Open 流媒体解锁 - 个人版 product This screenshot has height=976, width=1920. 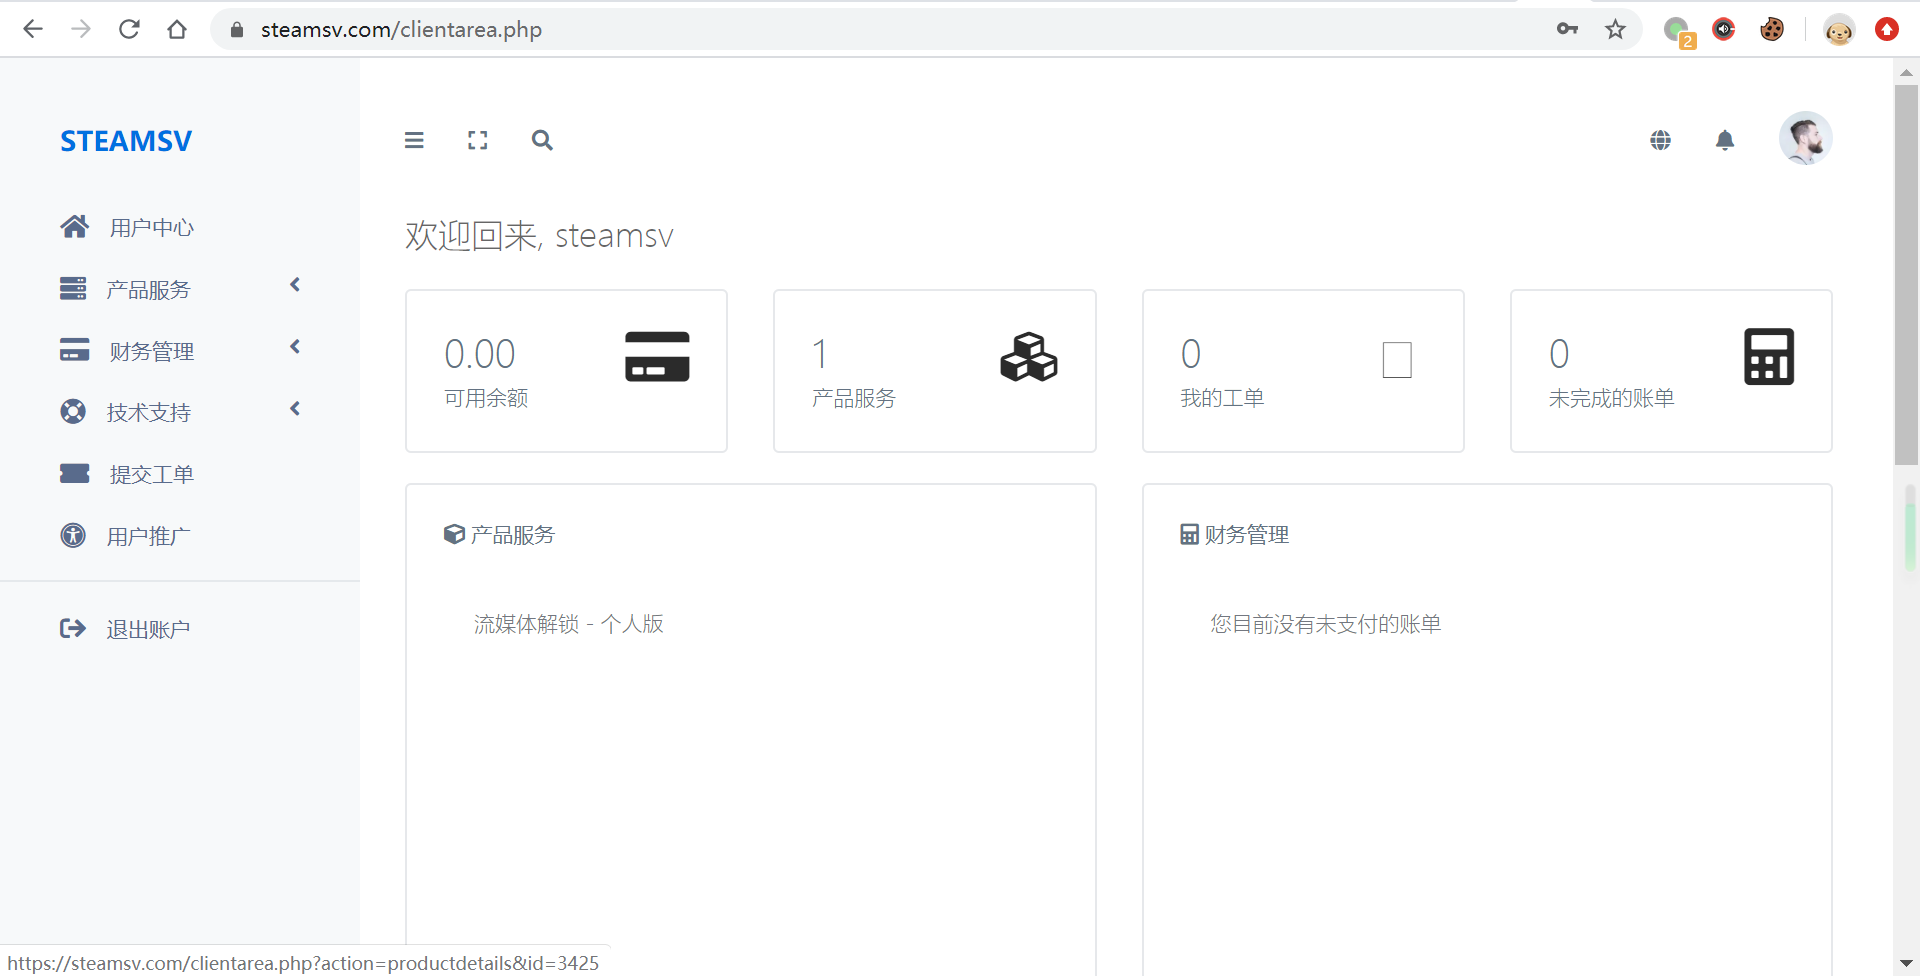(x=569, y=624)
